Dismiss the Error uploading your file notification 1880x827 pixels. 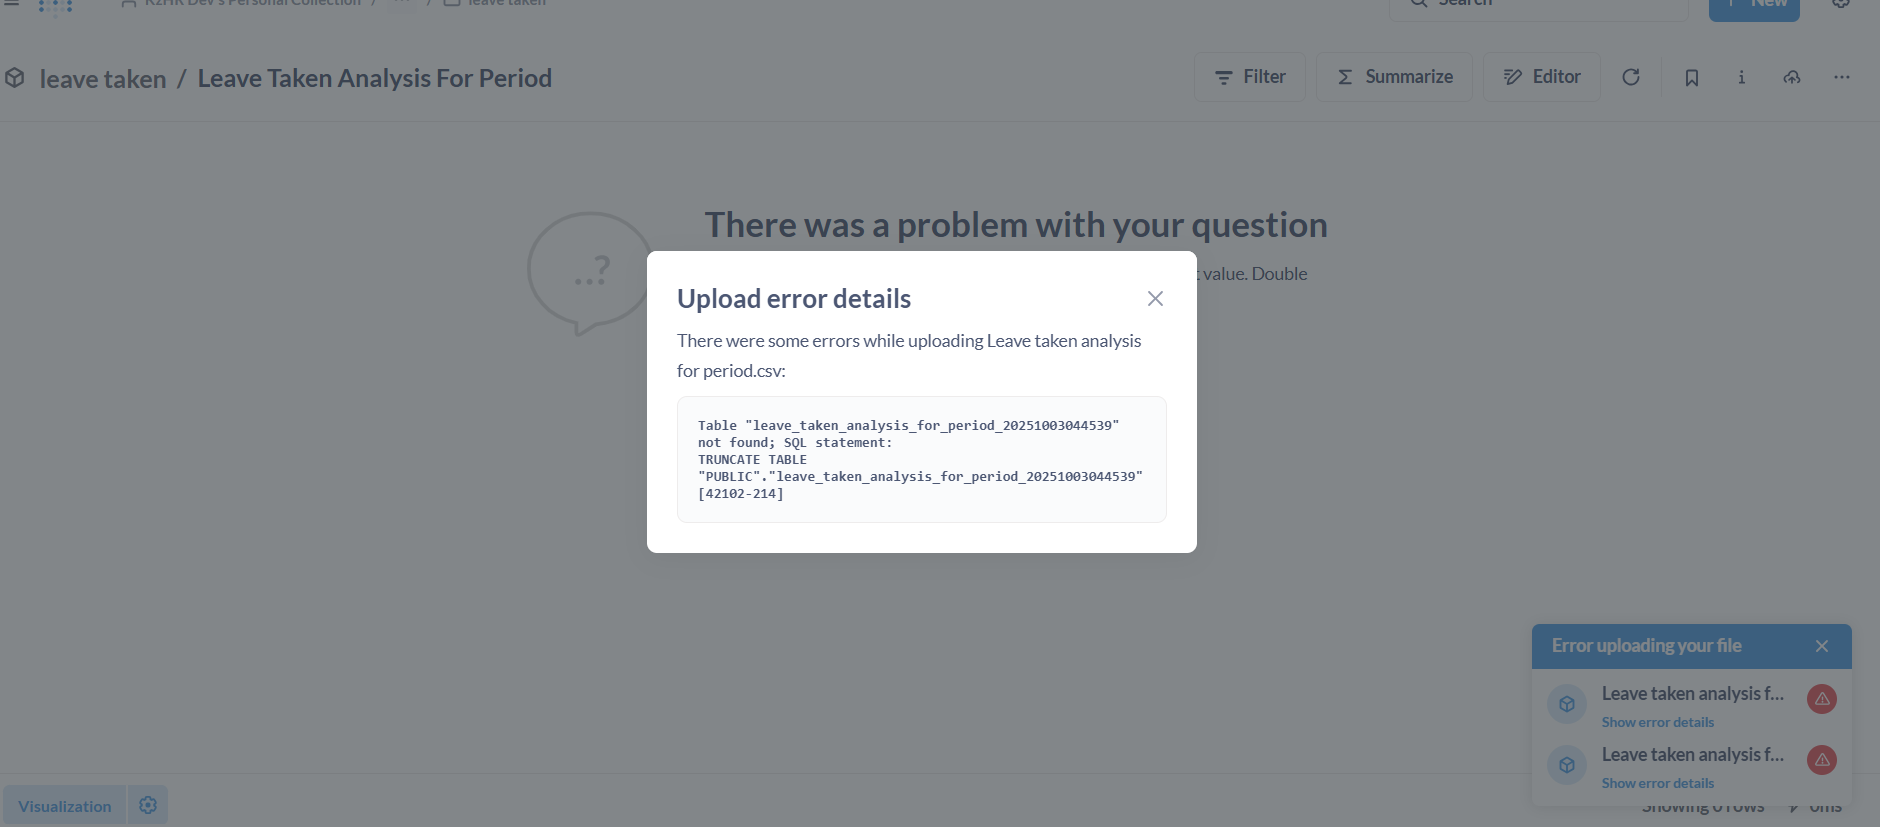[x=1821, y=646]
